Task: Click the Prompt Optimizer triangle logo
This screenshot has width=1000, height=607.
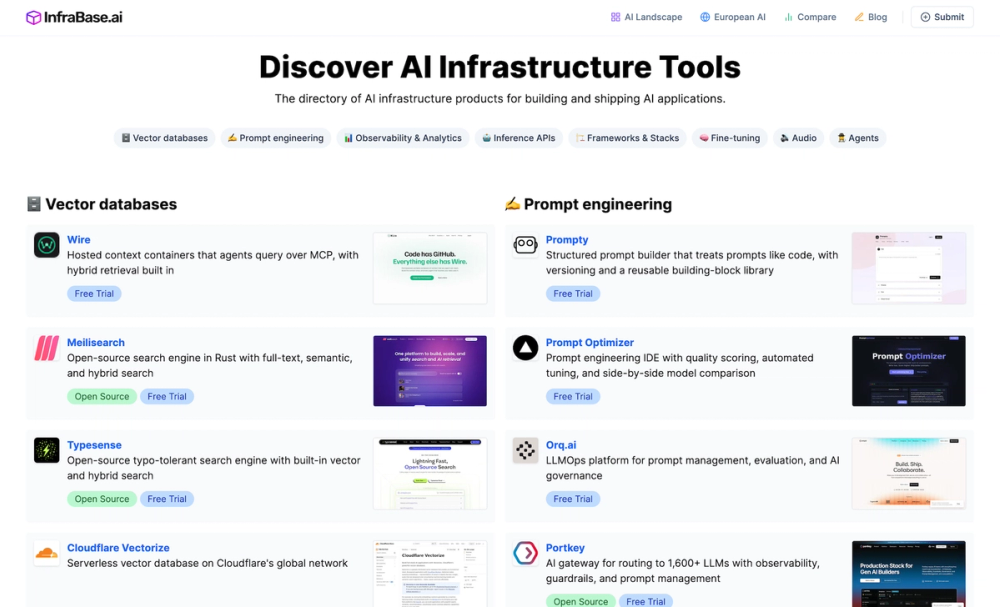Action: pyautogui.click(x=526, y=348)
